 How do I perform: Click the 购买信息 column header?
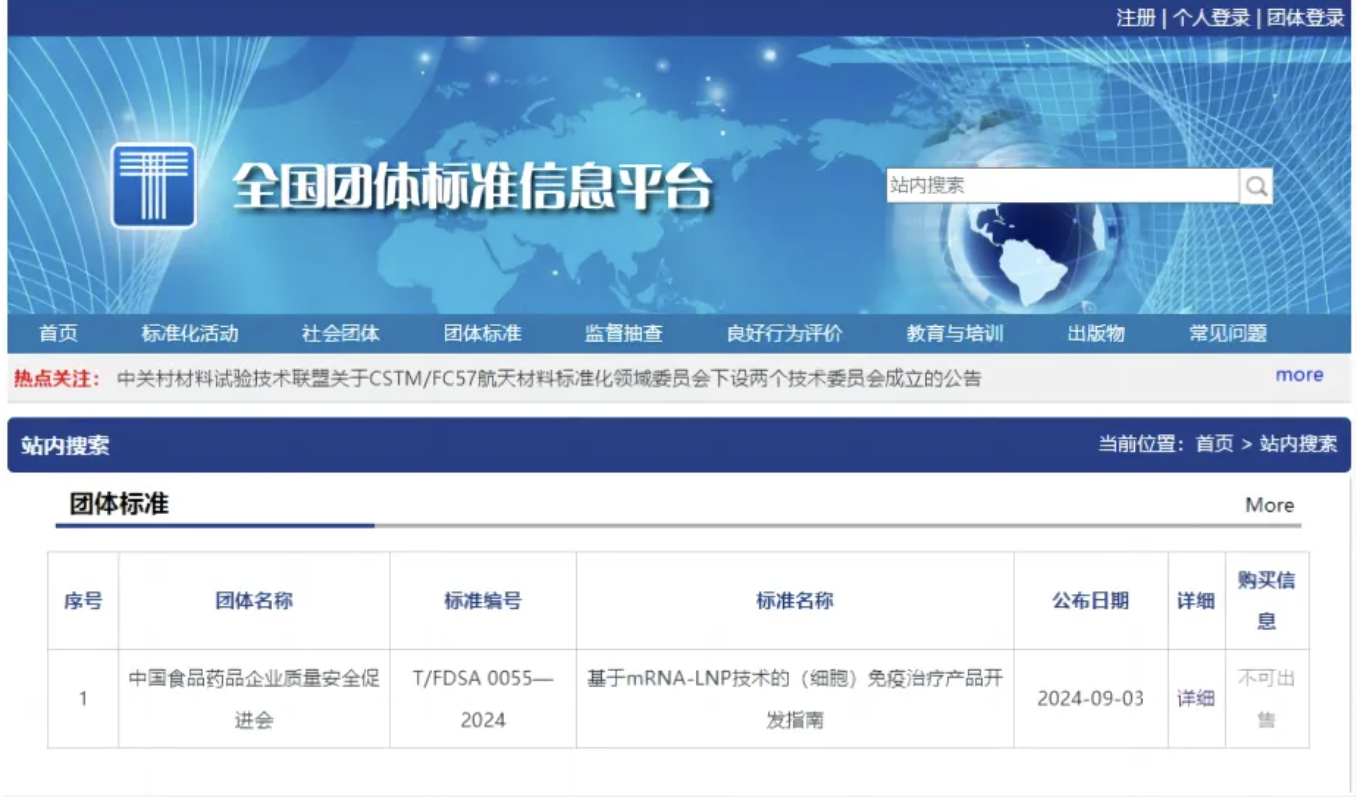tap(1267, 601)
